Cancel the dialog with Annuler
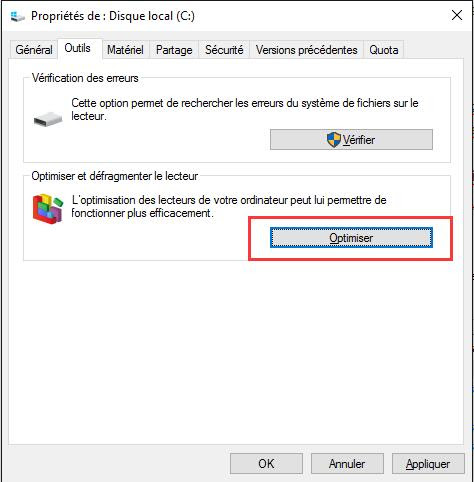Screen dimensions: 474x482 pyautogui.click(x=347, y=464)
